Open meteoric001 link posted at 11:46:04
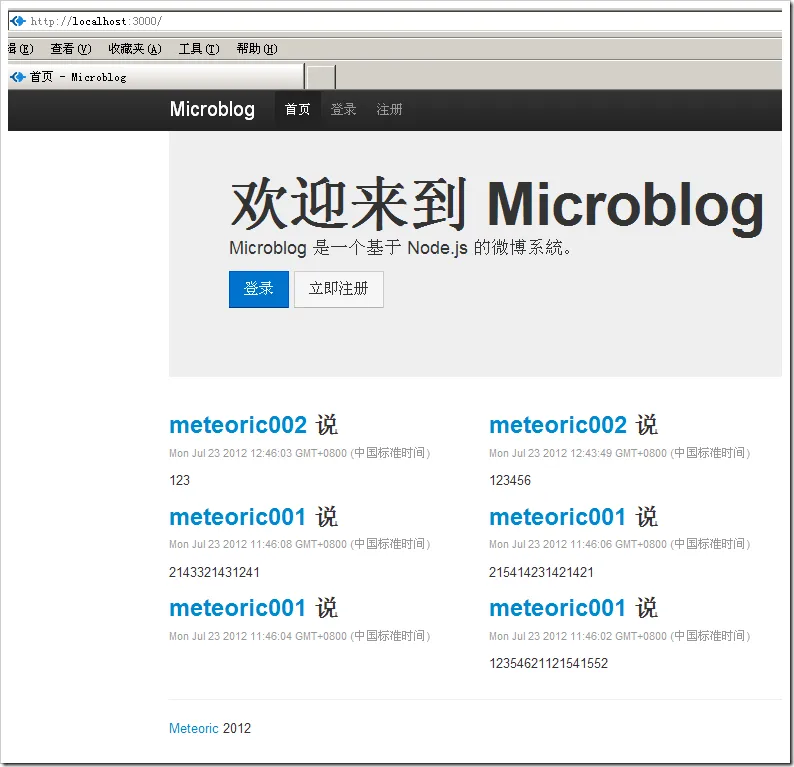 (237, 609)
